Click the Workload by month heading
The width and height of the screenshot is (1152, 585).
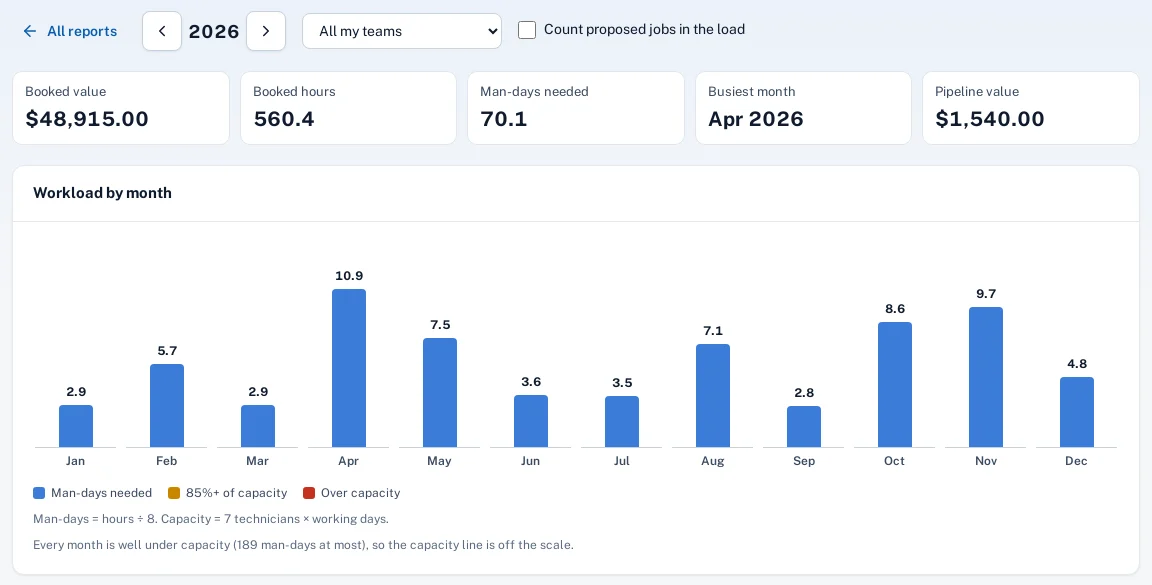pyautogui.click(x=102, y=193)
